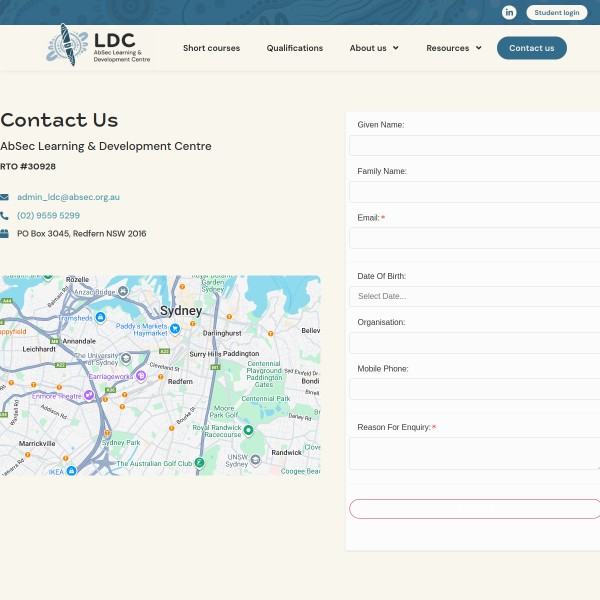This screenshot has height=600, width=600.
Task: Call the (02) 9559 5299 phone link
Action: [48, 215]
